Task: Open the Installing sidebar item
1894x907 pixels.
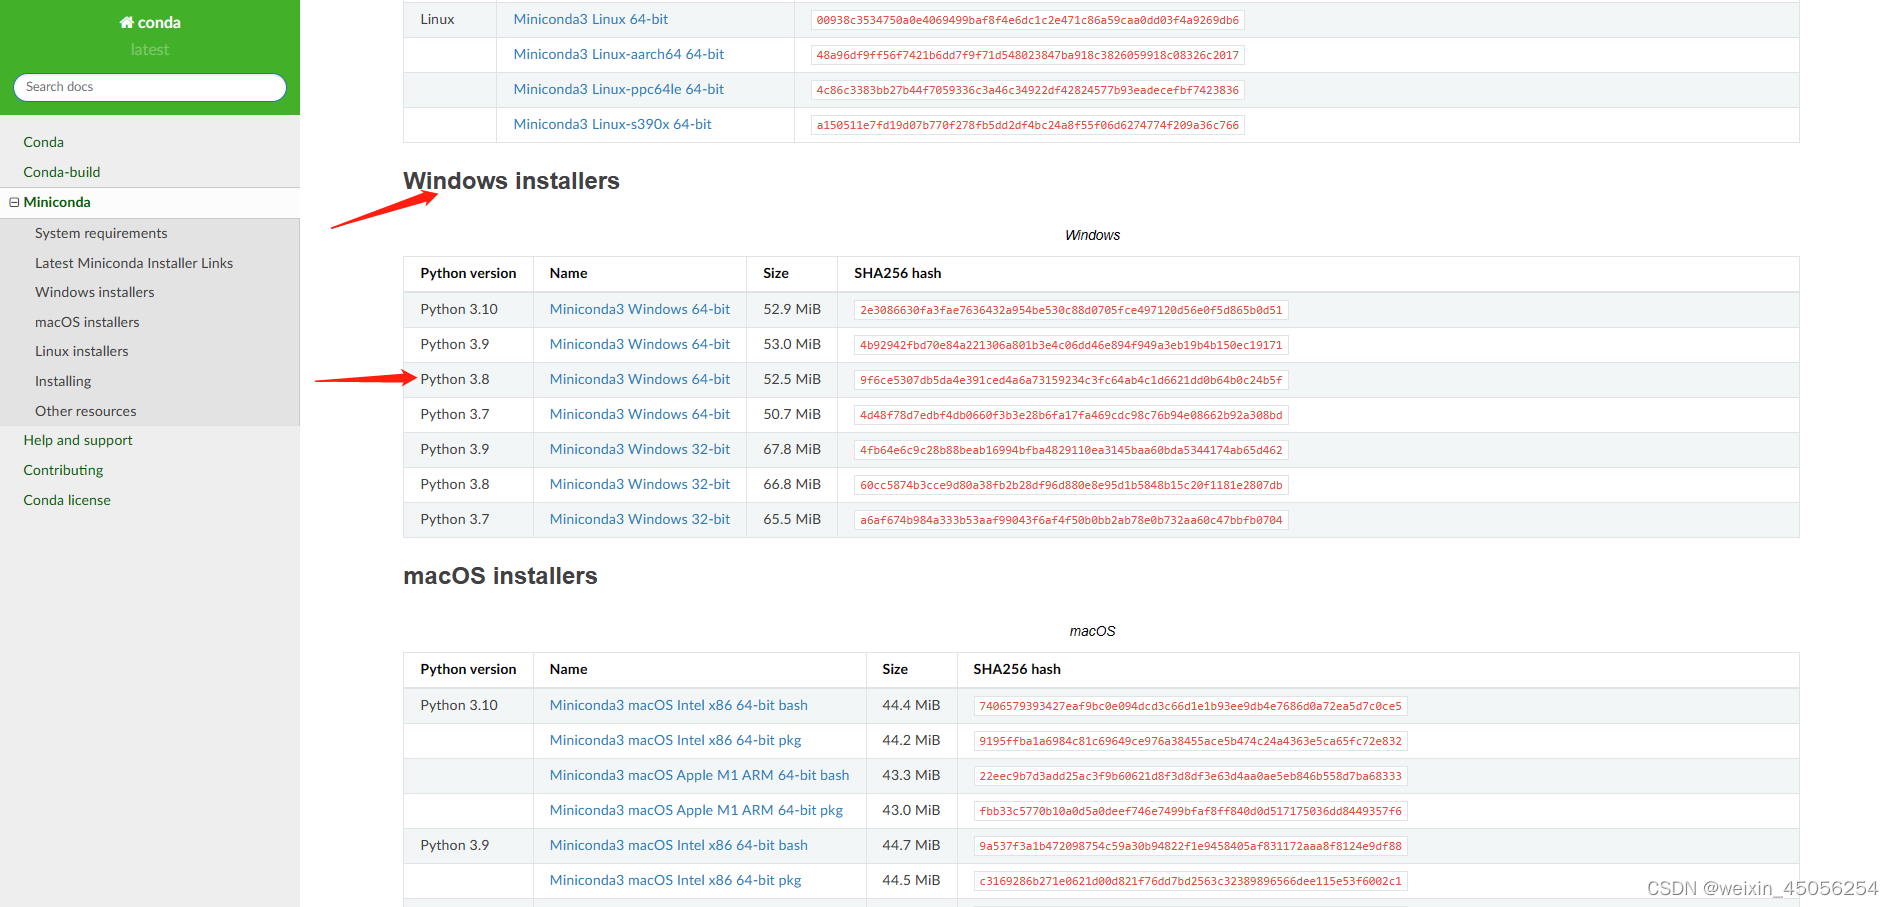Action: click(x=63, y=381)
